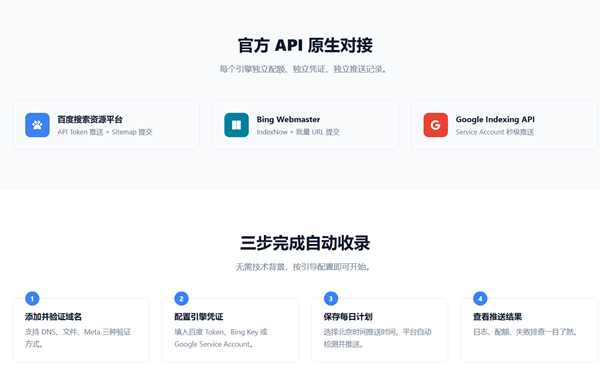Image resolution: width=600 pixels, height=371 pixels.
Task: Click the red Google G icon
Action: point(435,125)
